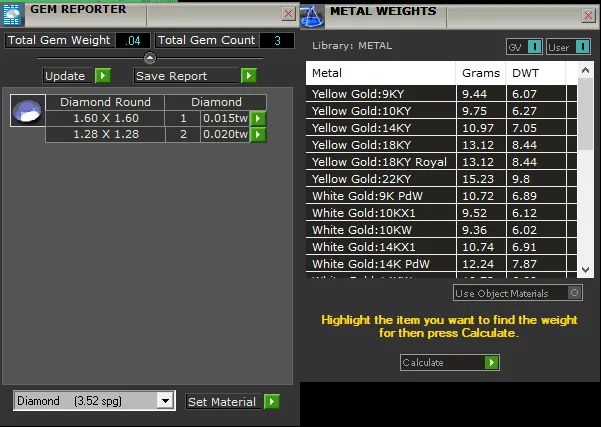Click the 15.23 grams value for 22KY

pyautogui.click(x=481, y=179)
